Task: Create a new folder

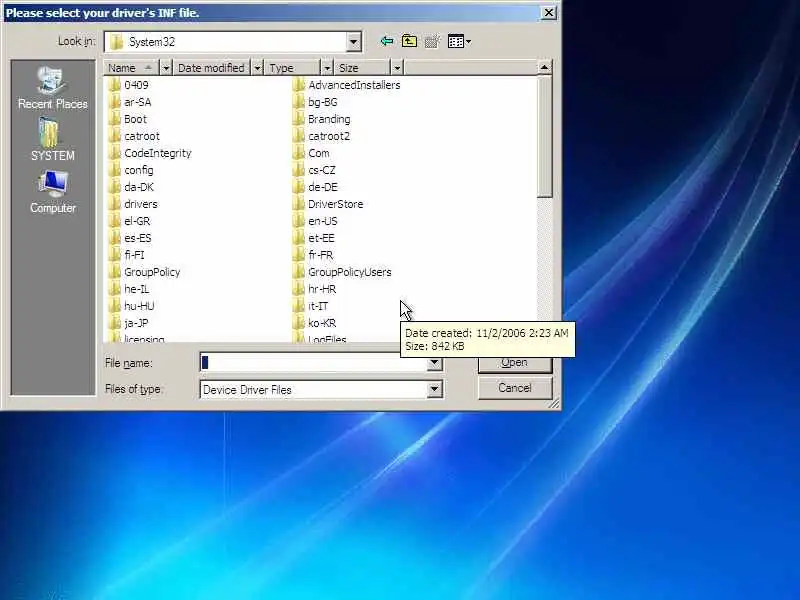Action: (x=432, y=41)
